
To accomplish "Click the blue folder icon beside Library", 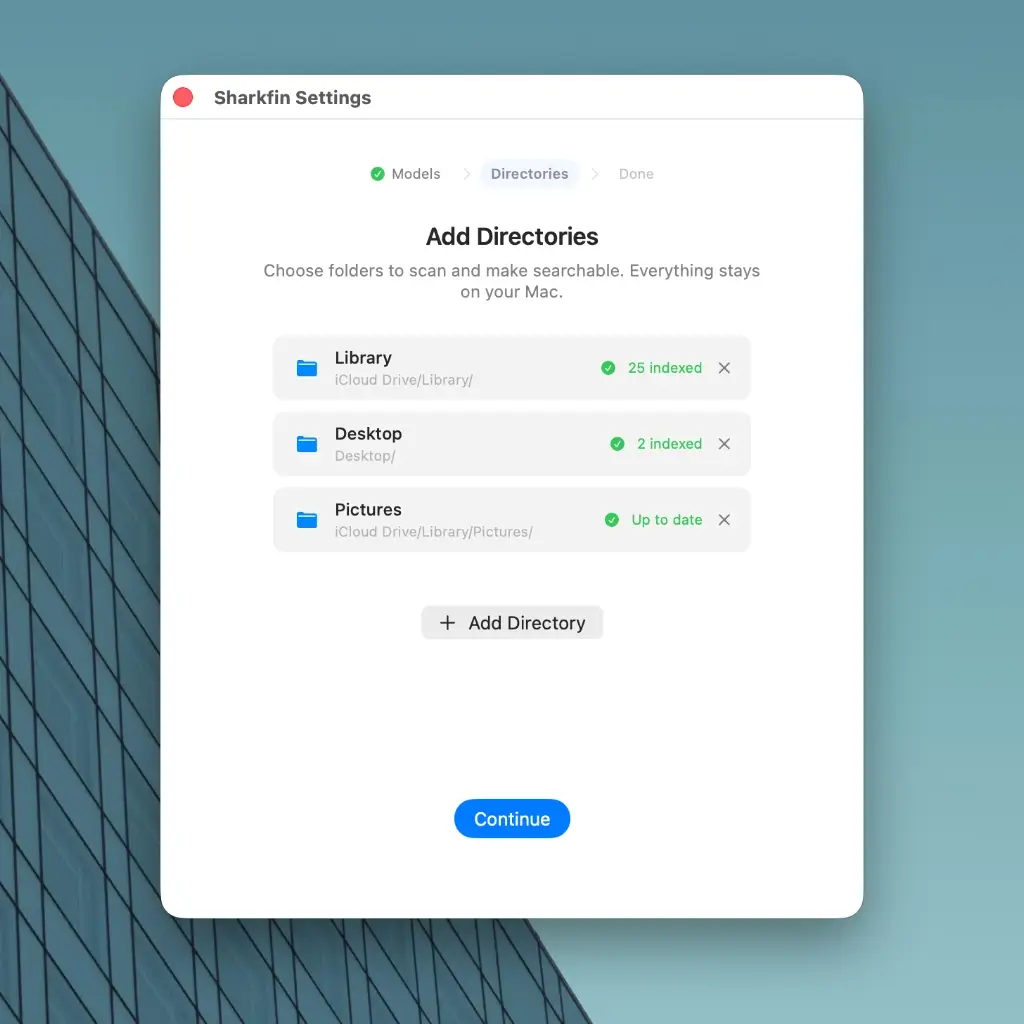I will coord(306,368).
